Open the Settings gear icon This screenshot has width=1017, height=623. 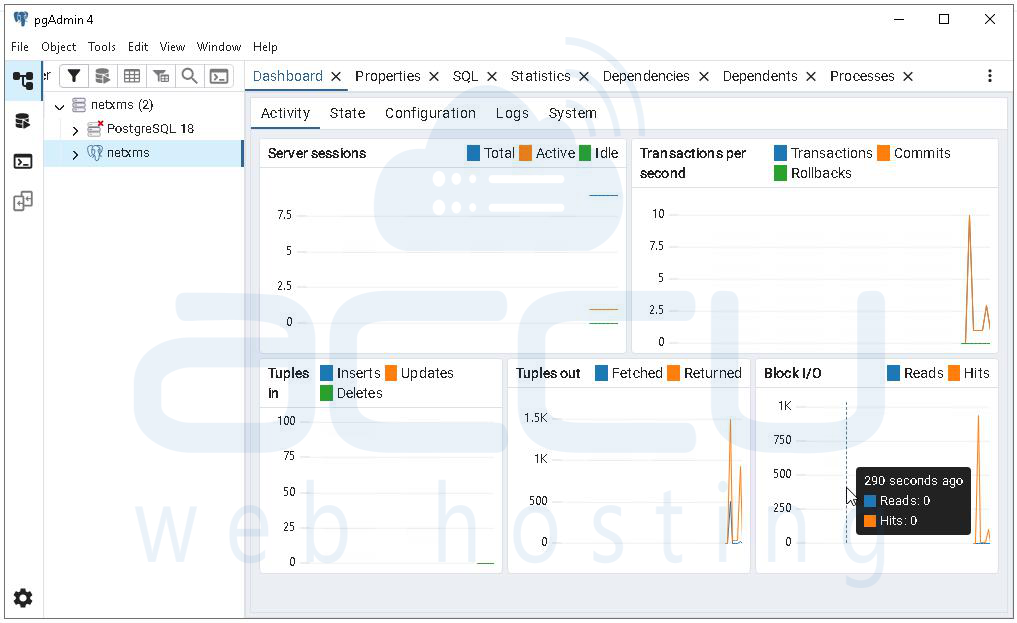click(x=23, y=597)
